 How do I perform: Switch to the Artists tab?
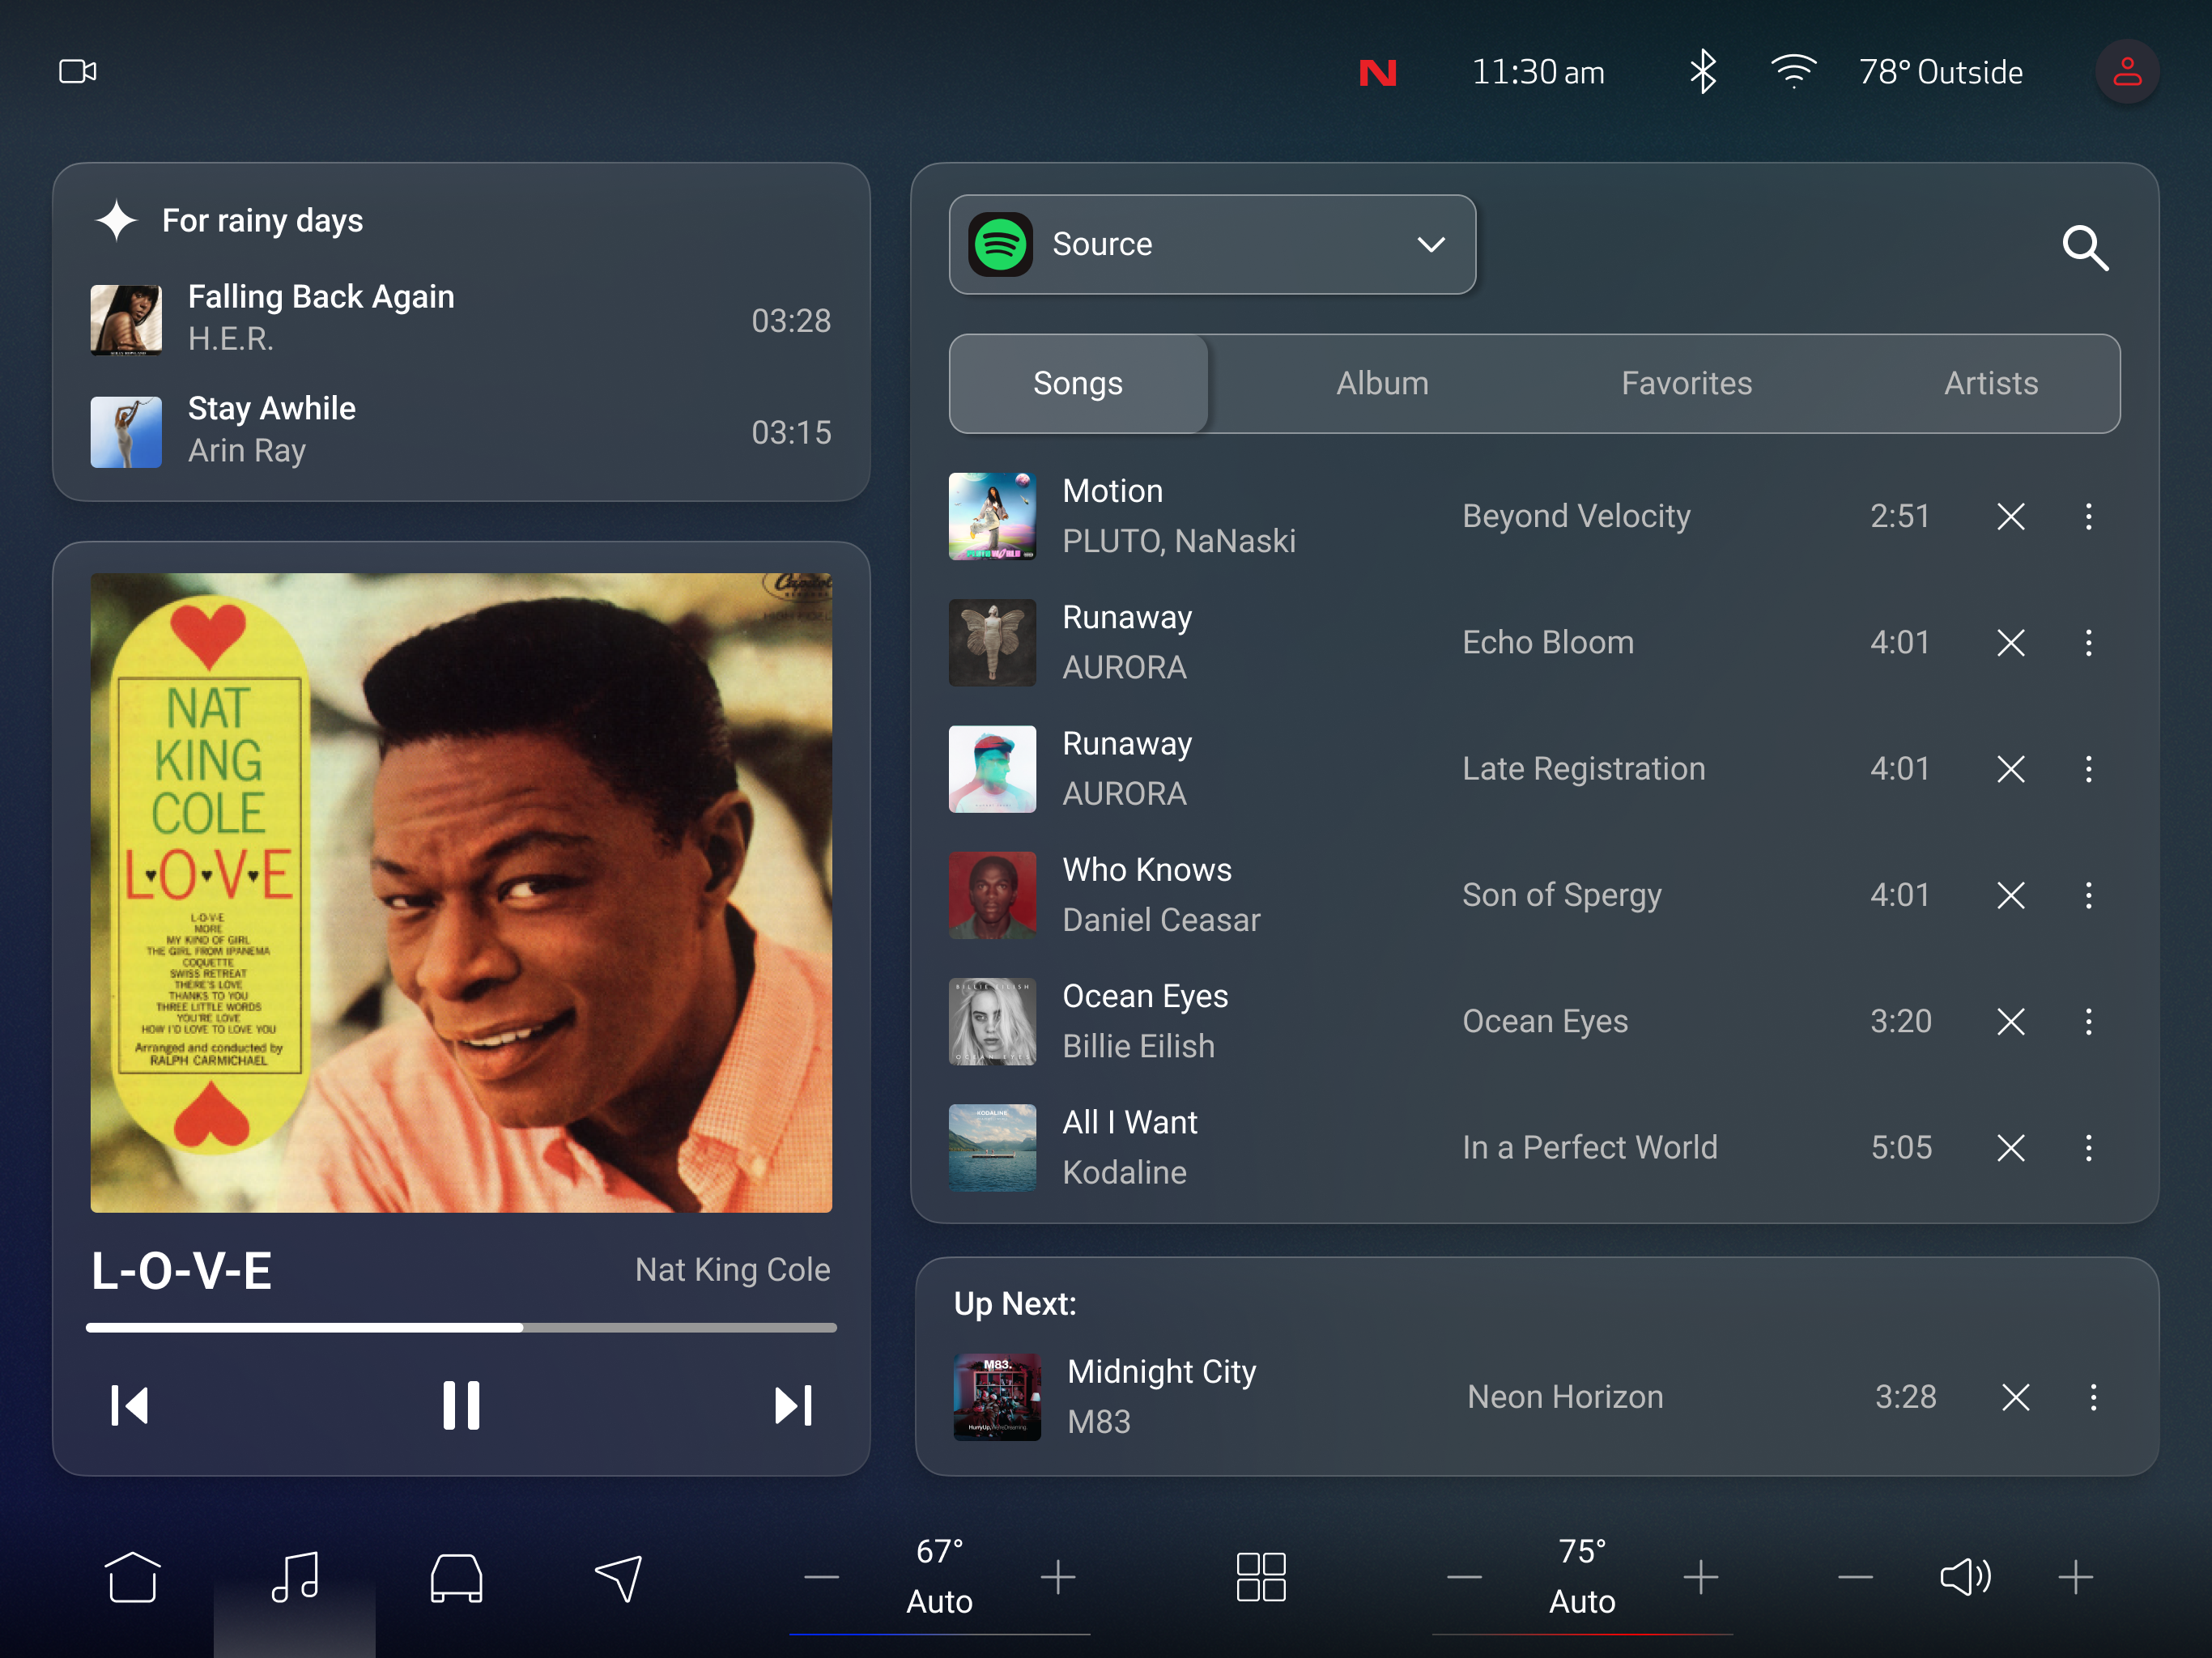coord(1990,383)
